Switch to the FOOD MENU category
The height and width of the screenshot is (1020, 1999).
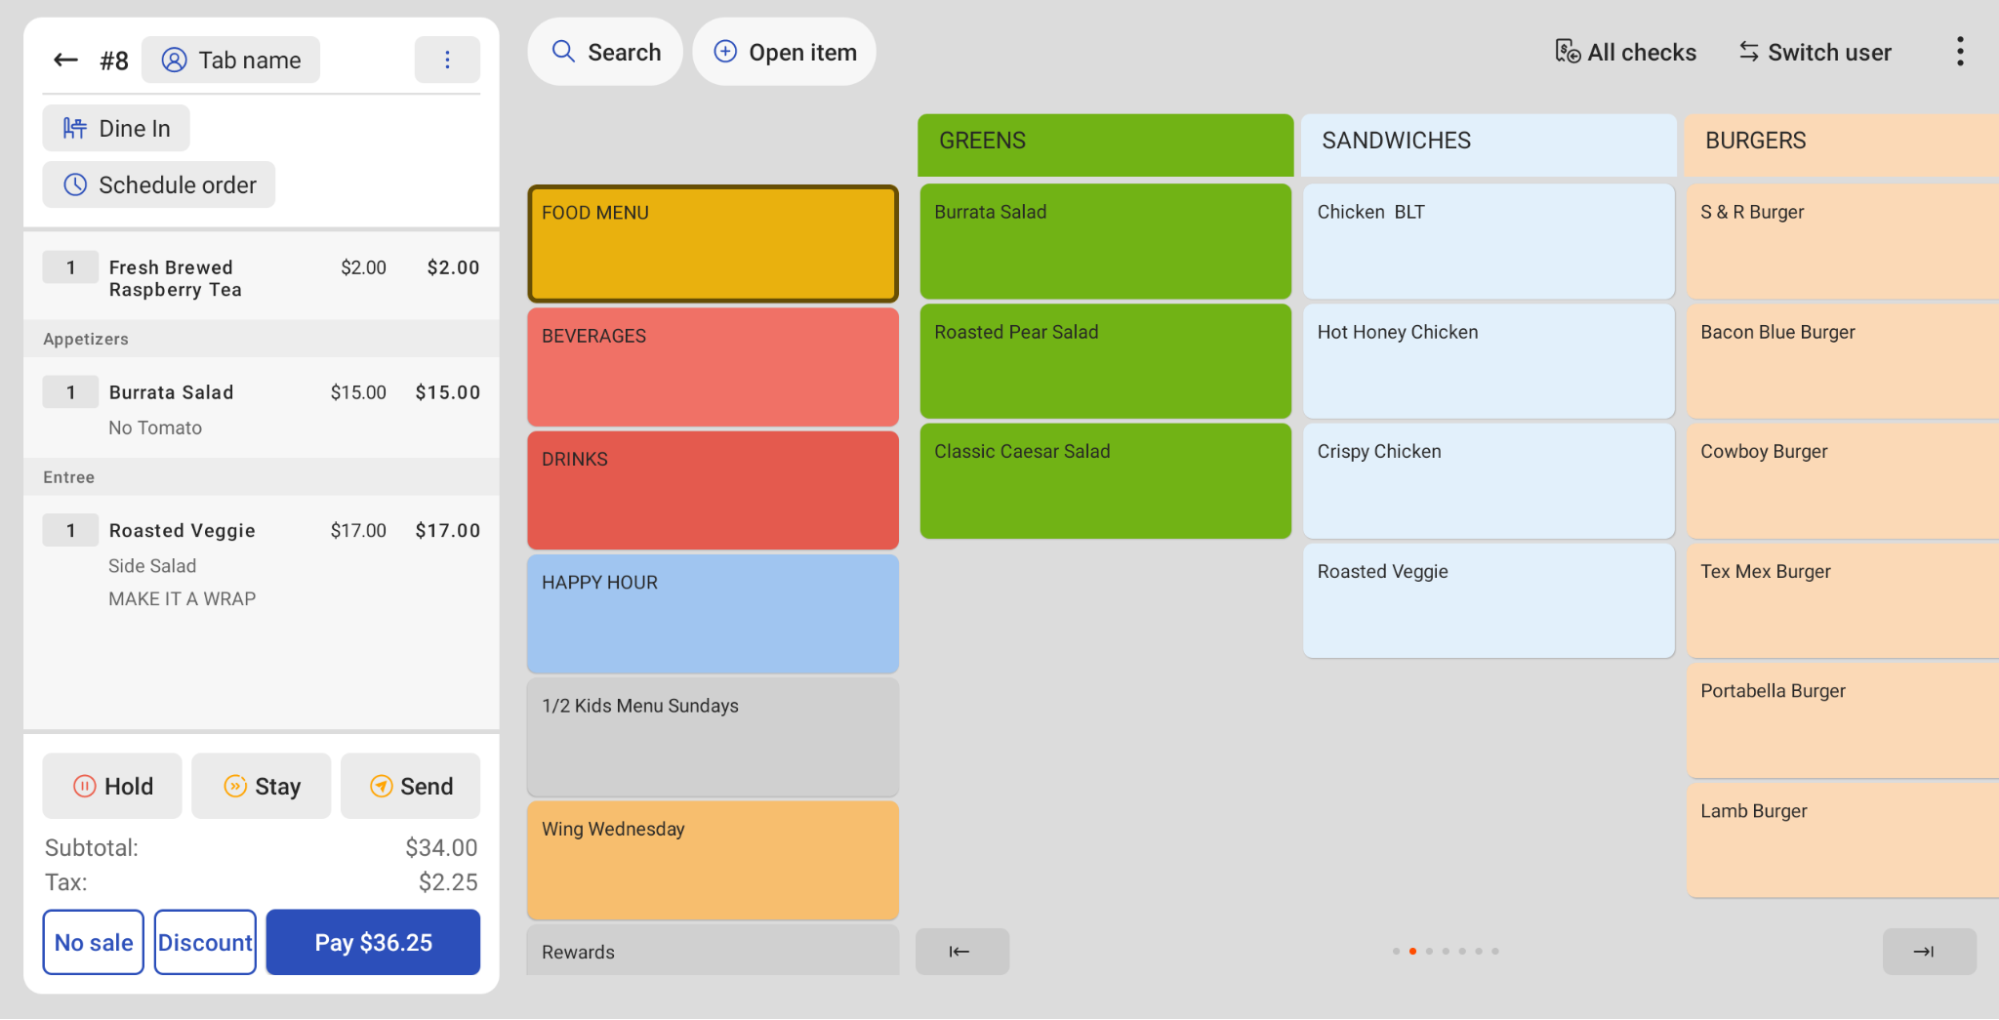pyautogui.click(x=712, y=242)
